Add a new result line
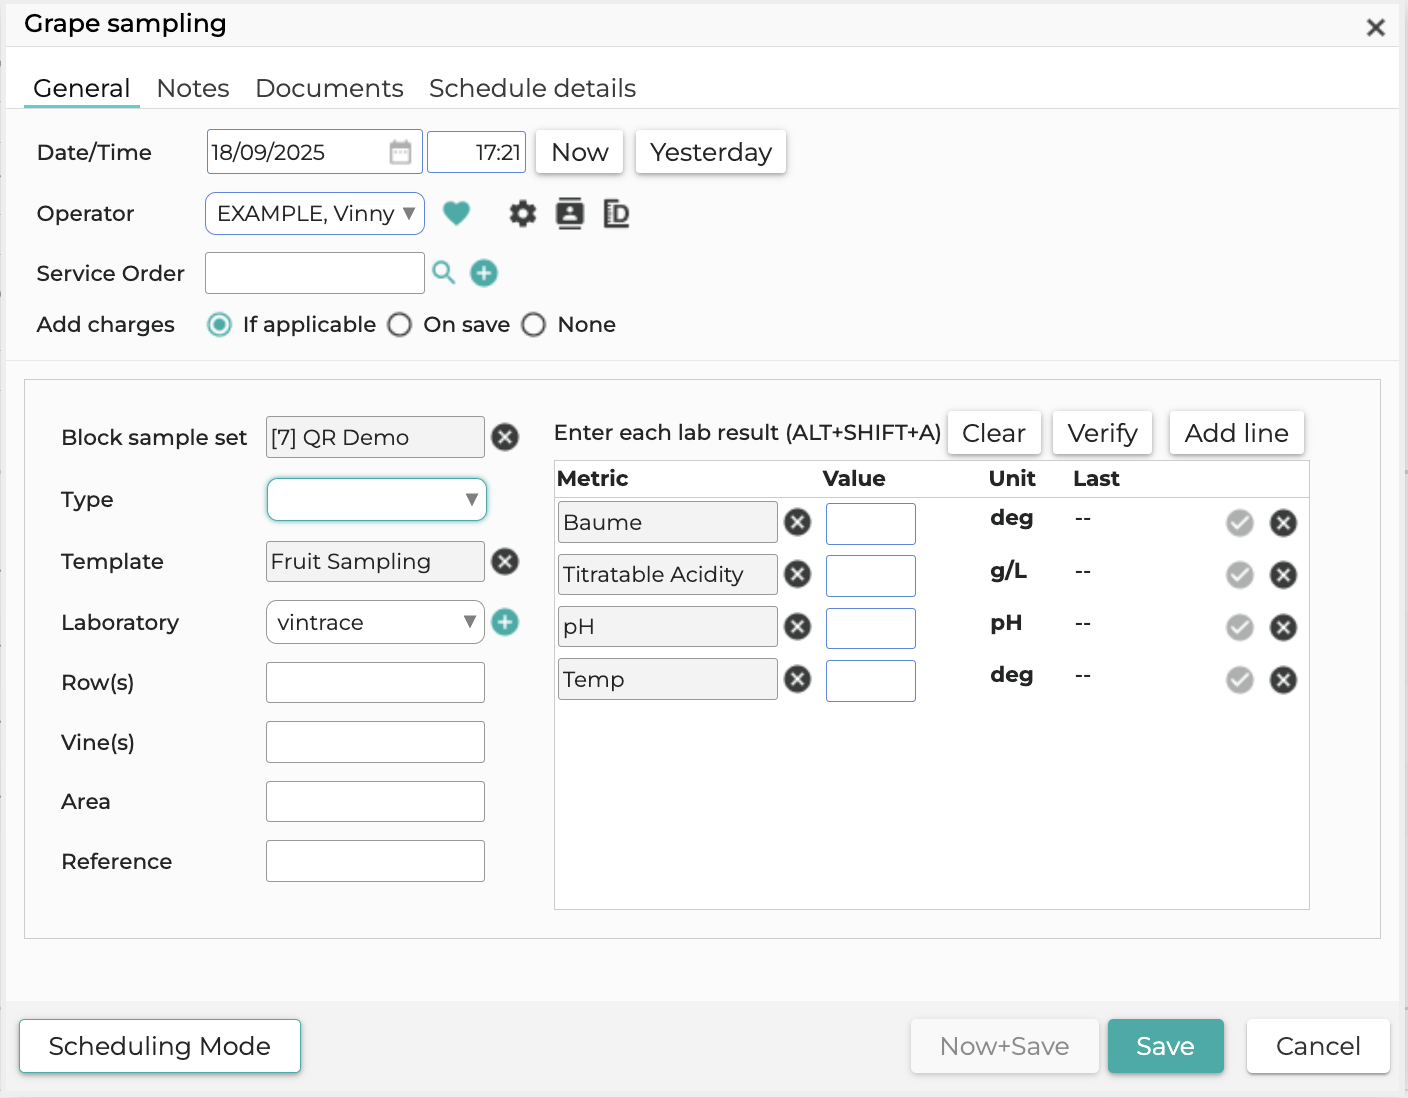The width and height of the screenshot is (1408, 1098). point(1237,433)
